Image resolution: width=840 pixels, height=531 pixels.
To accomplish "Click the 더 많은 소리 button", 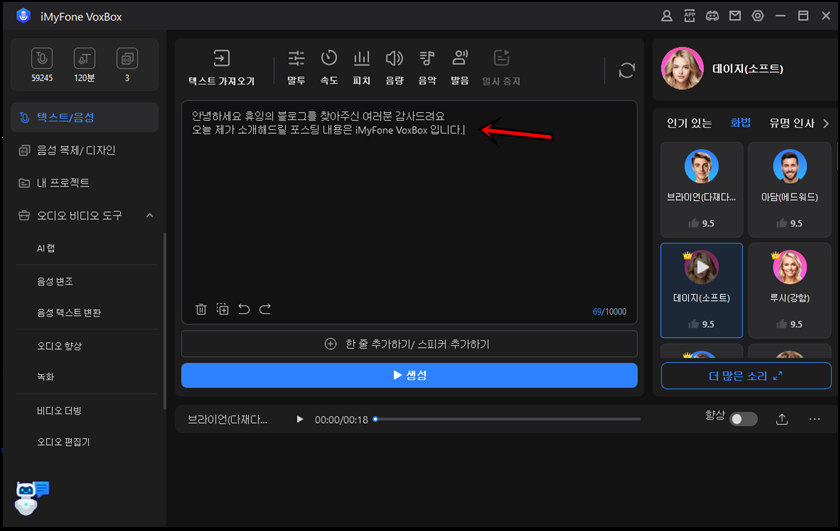I will pos(746,376).
